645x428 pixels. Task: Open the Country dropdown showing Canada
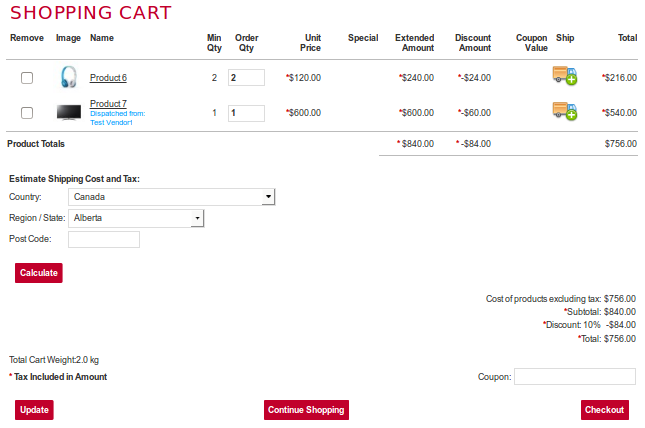click(x=172, y=197)
